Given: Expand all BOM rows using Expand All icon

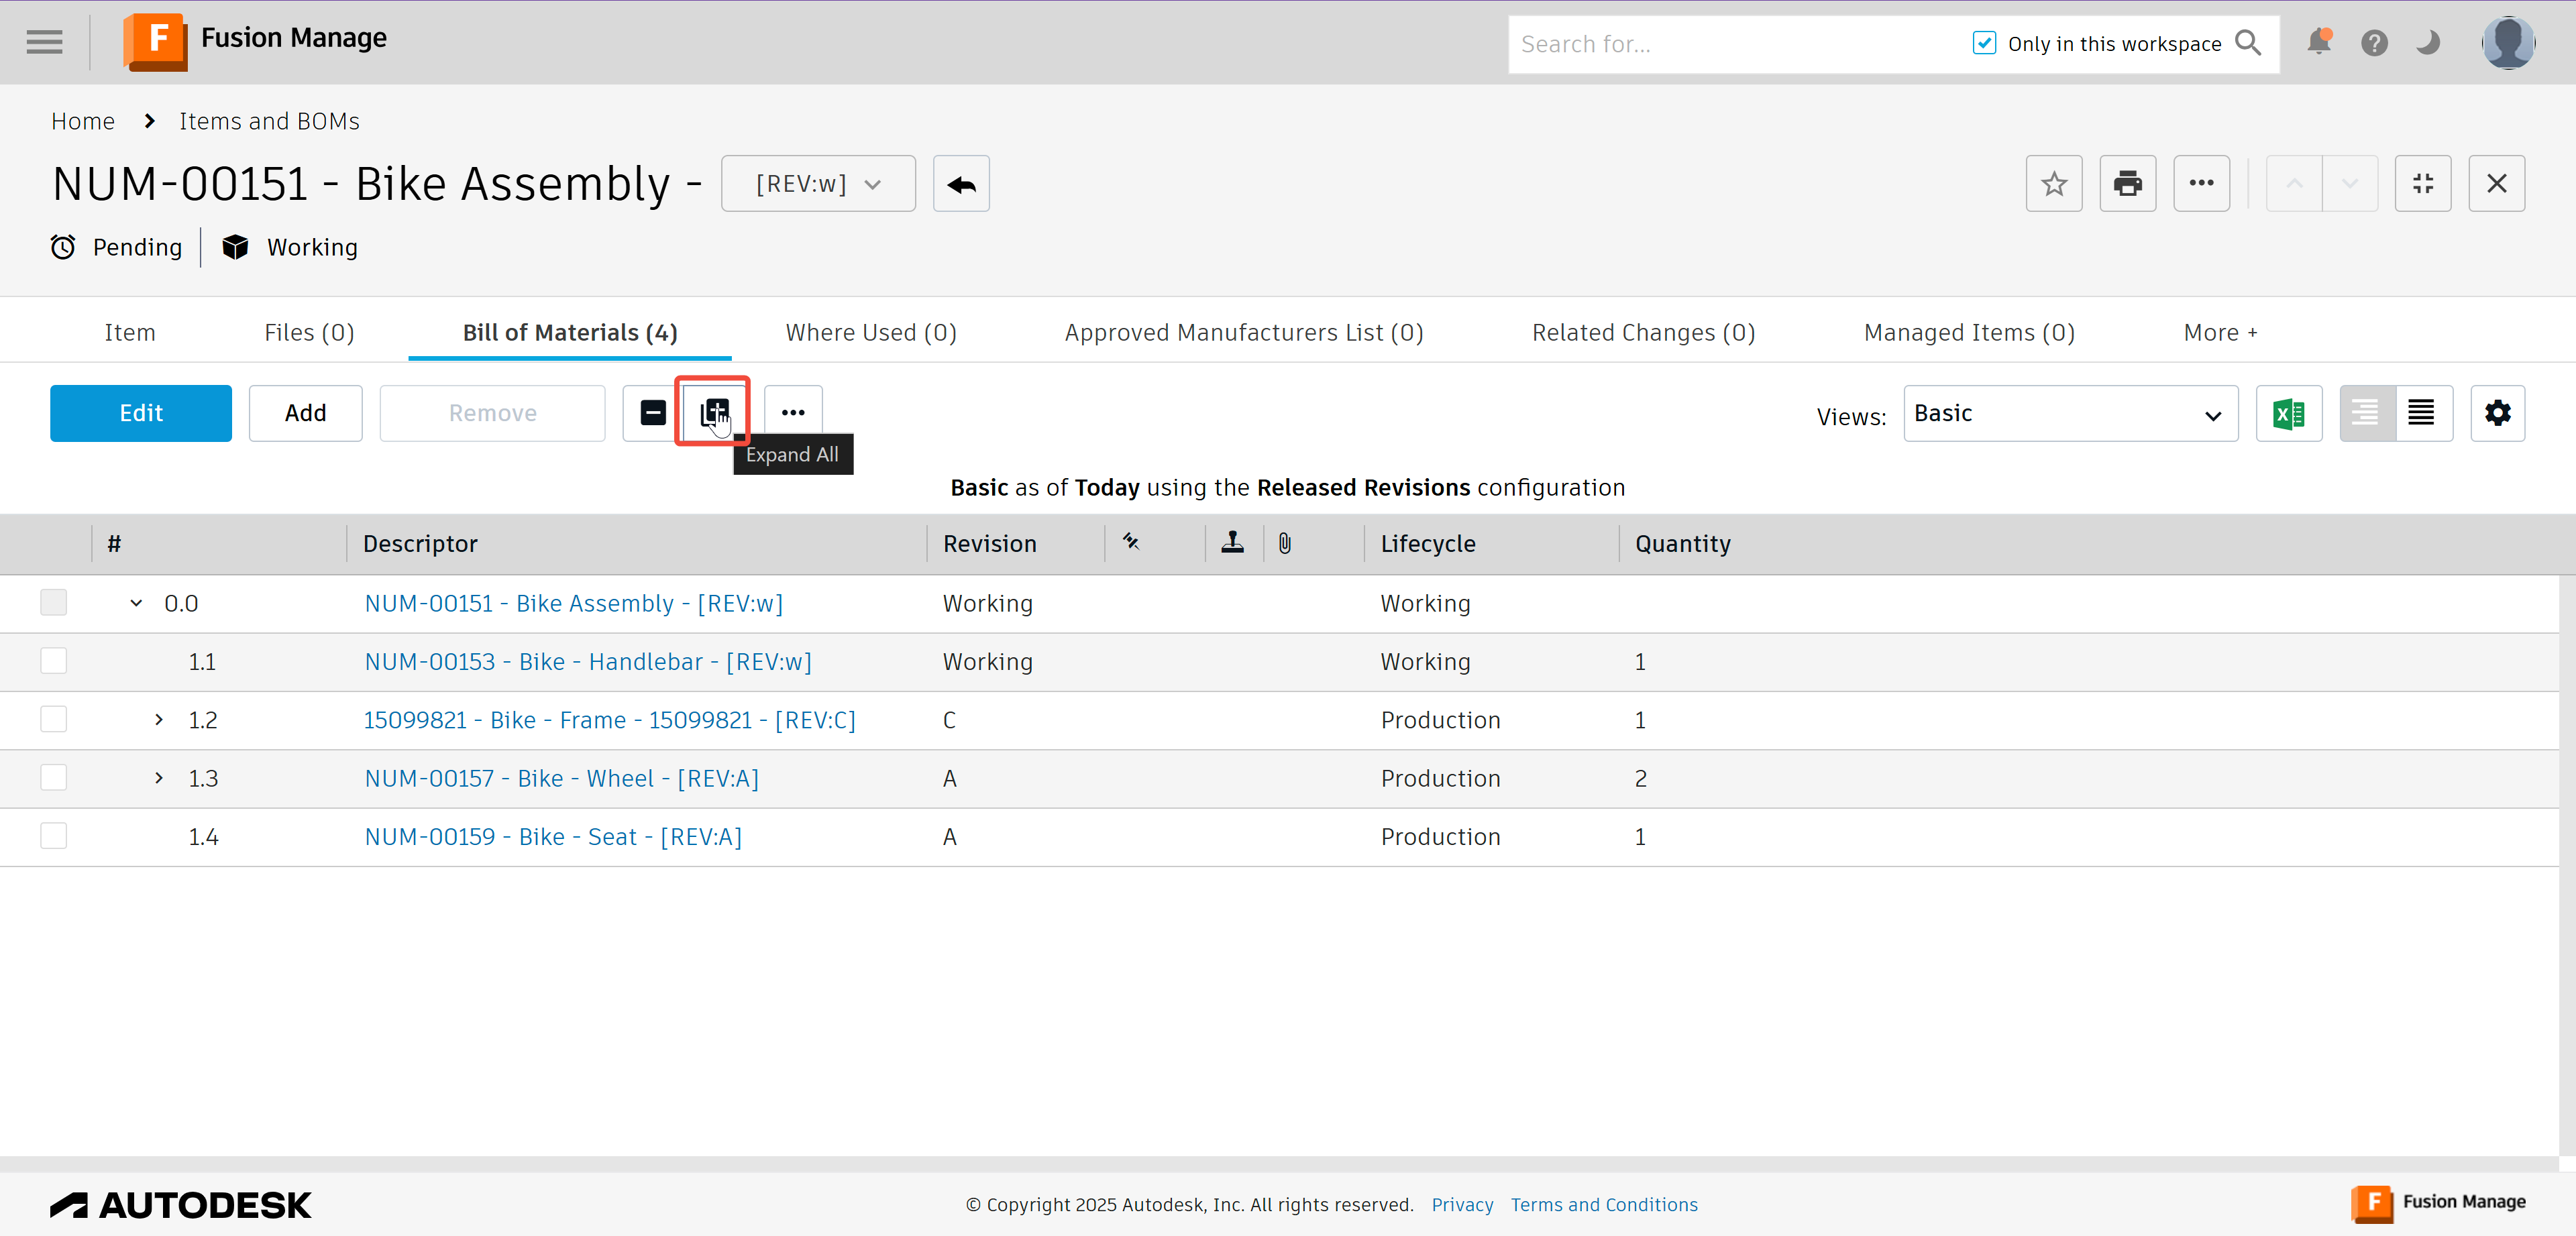Looking at the screenshot, I should pos(712,412).
